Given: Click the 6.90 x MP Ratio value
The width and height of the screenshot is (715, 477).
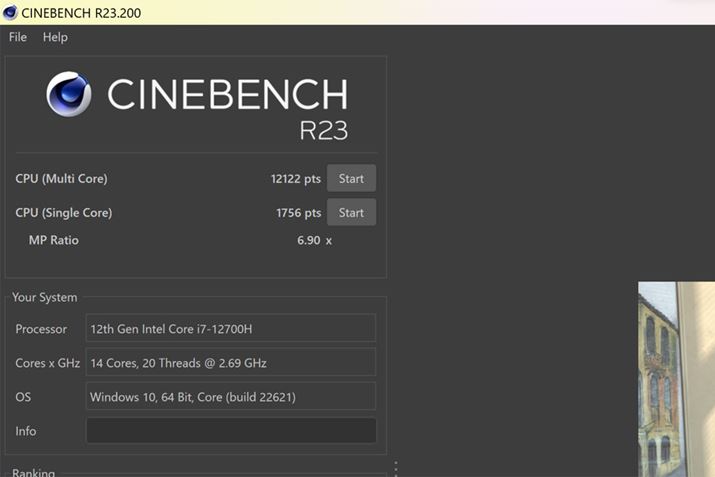Looking at the screenshot, I should tap(314, 240).
